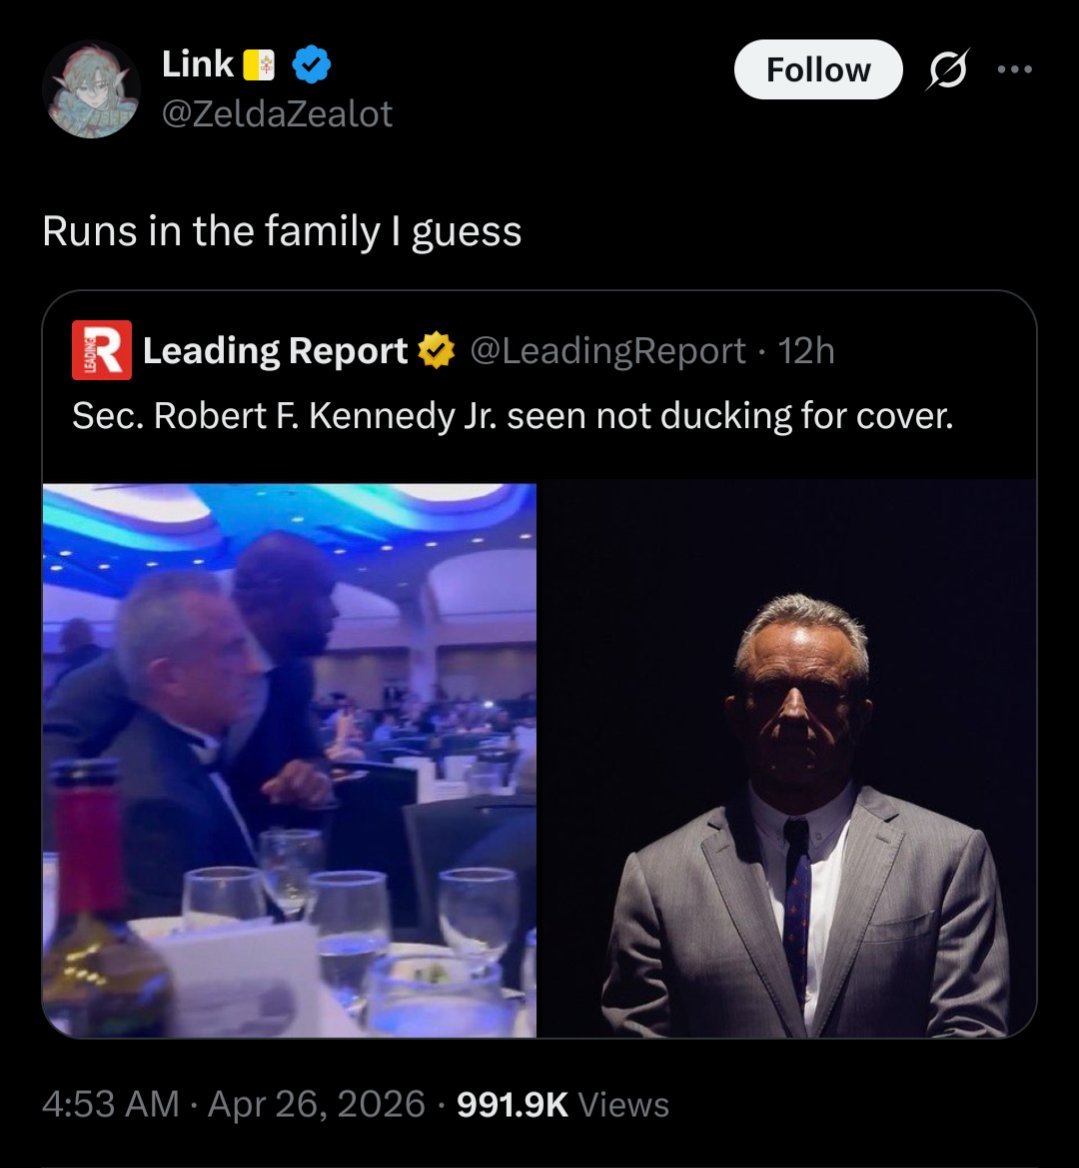Open the quoted post's 12h timestamp
This screenshot has width=1079, height=1168.
point(806,351)
